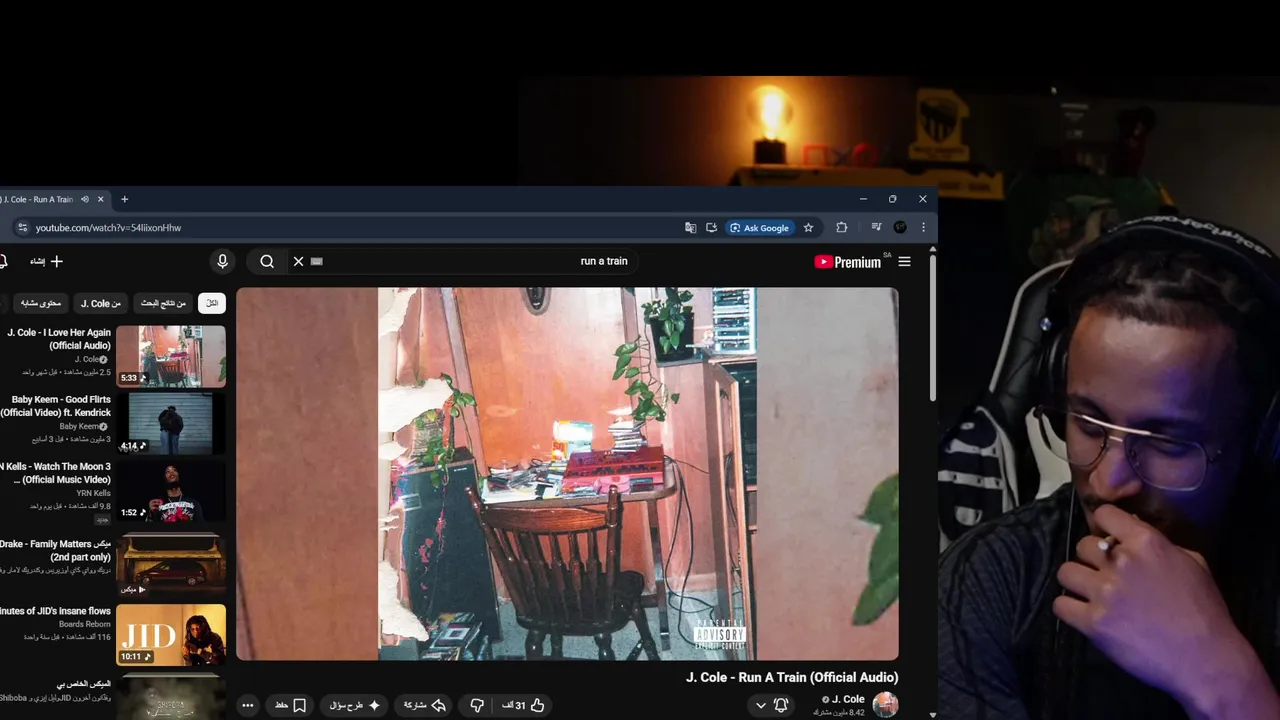Go to YouTube Premium home logo

point(848,262)
